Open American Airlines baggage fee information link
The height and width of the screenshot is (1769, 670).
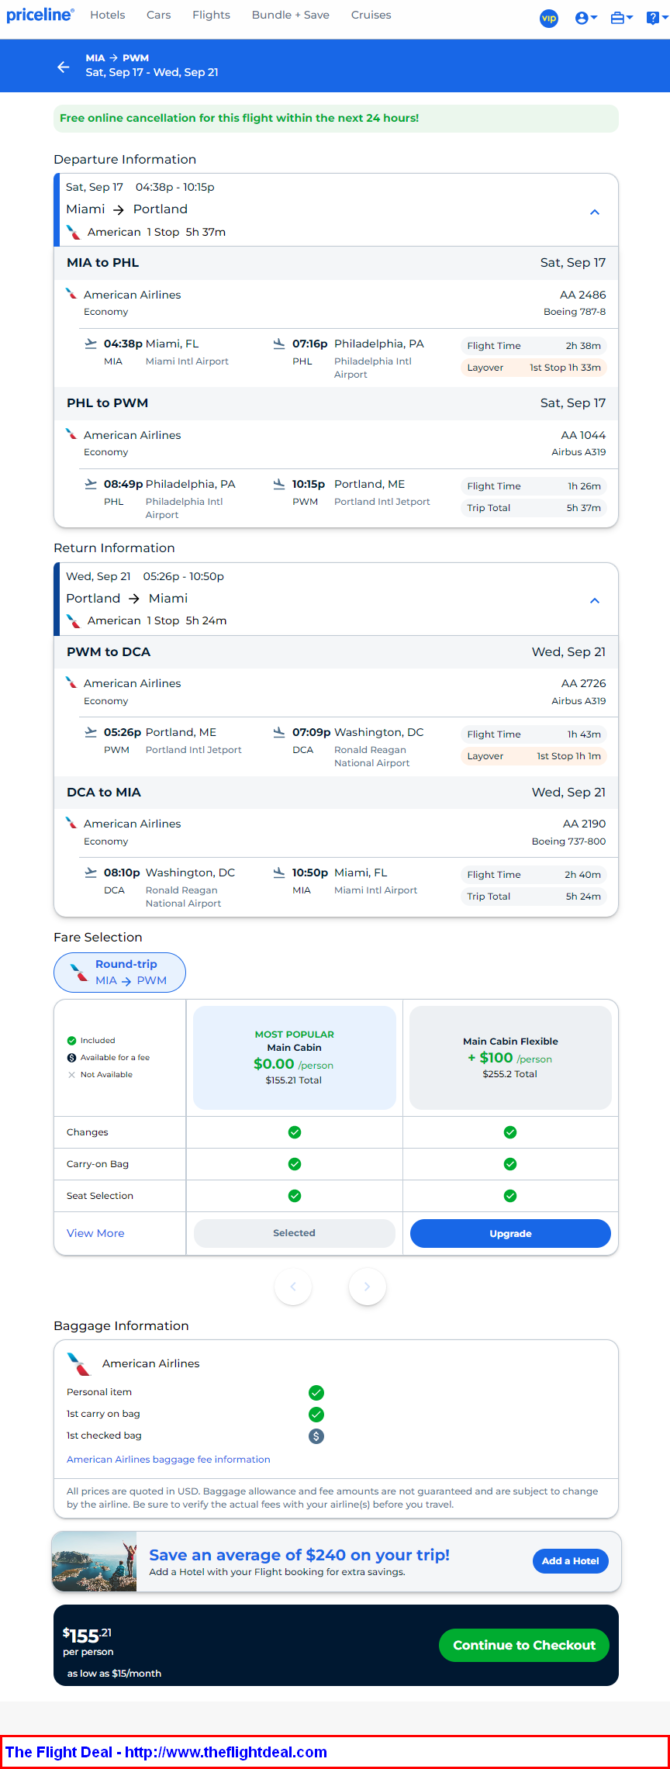pyautogui.click(x=168, y=1459)
